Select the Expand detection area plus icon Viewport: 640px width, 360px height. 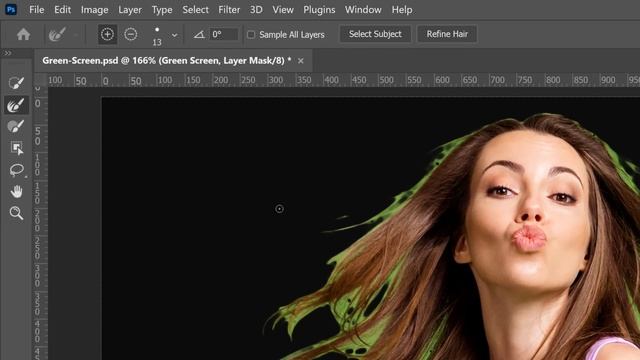[x=107, y=34]
